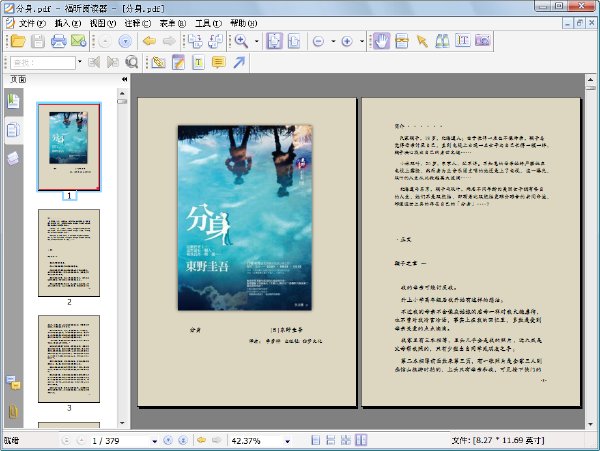Collapse the 页面 panel with double arrow
The width and height of the screenshot is (600, 451).
[124, 79]
